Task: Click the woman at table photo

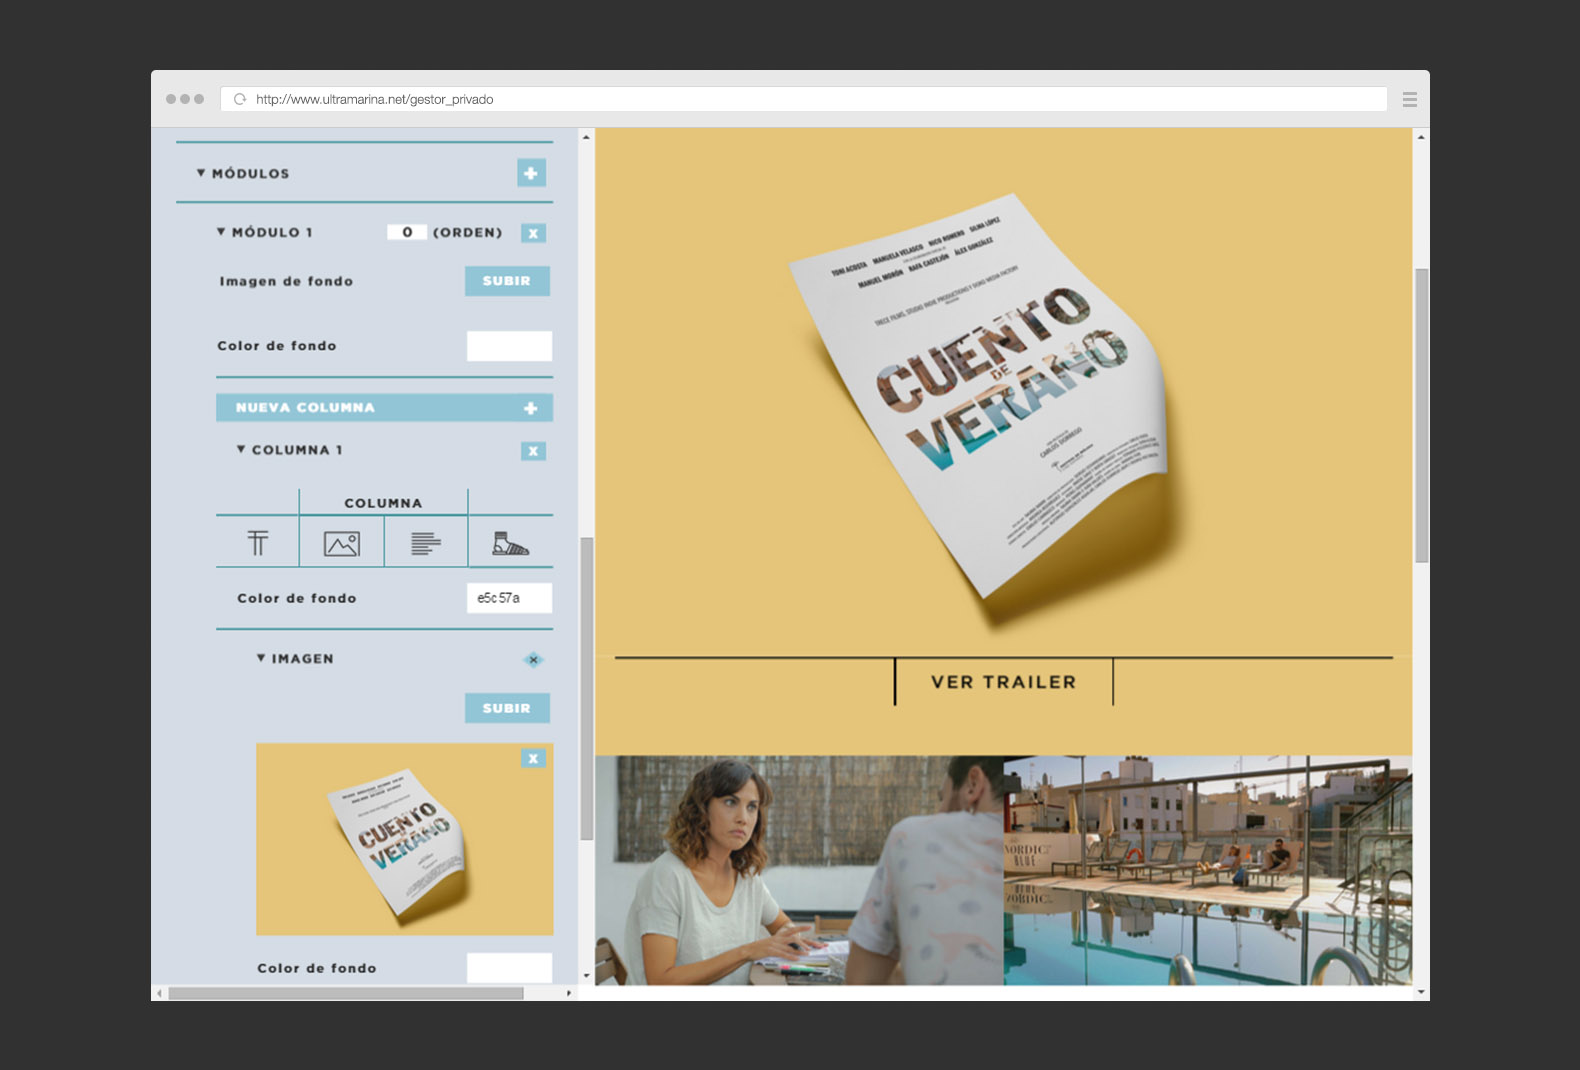Action: click(799, 870)
